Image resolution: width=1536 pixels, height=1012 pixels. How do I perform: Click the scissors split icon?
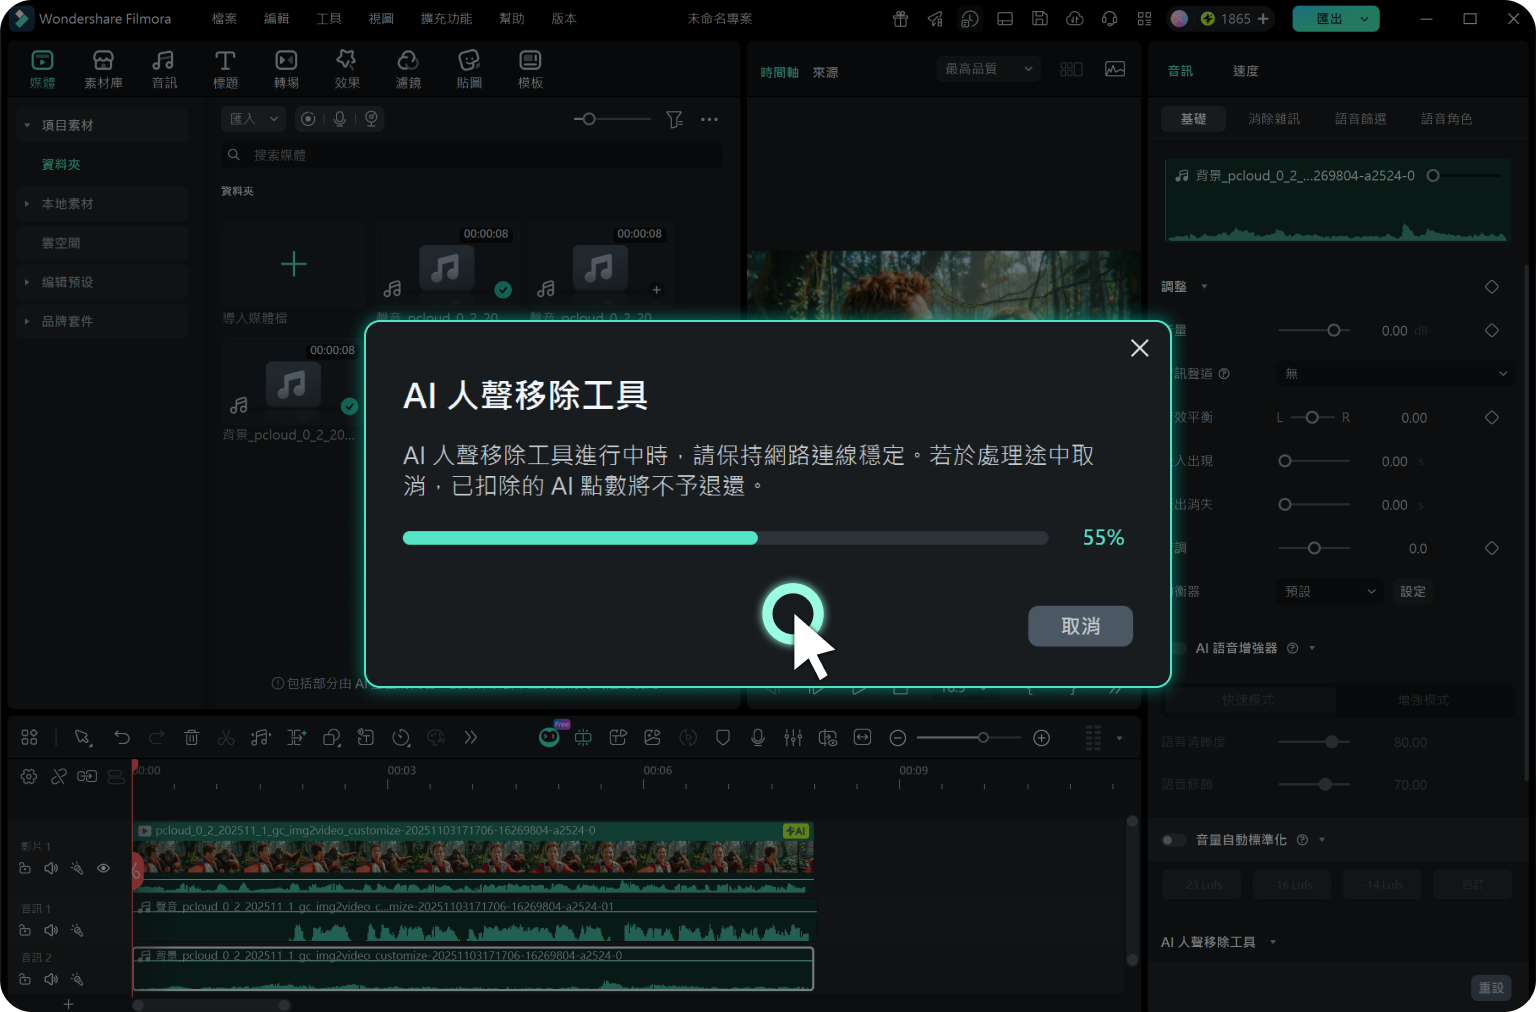point(226,738)
